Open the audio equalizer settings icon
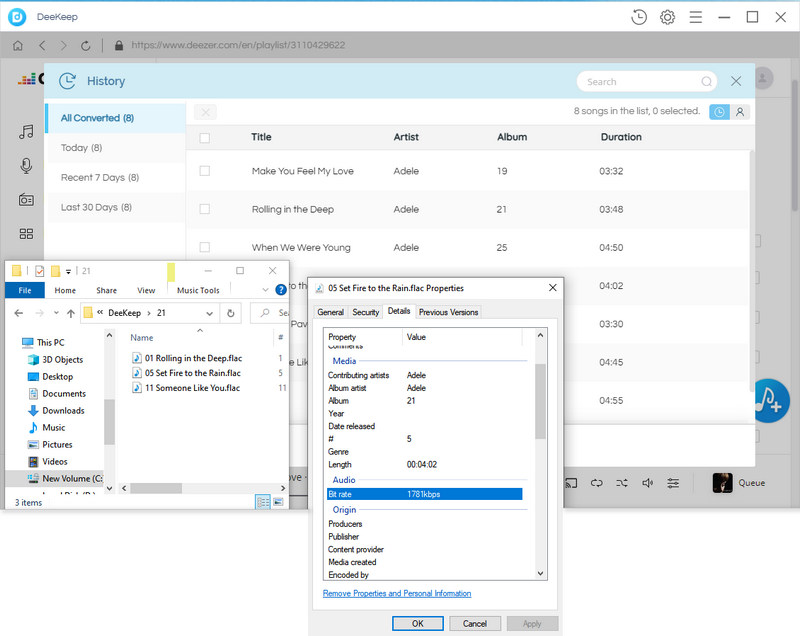Image resolution: width=800 pixels, height=636 pixels. pos(673,482)
